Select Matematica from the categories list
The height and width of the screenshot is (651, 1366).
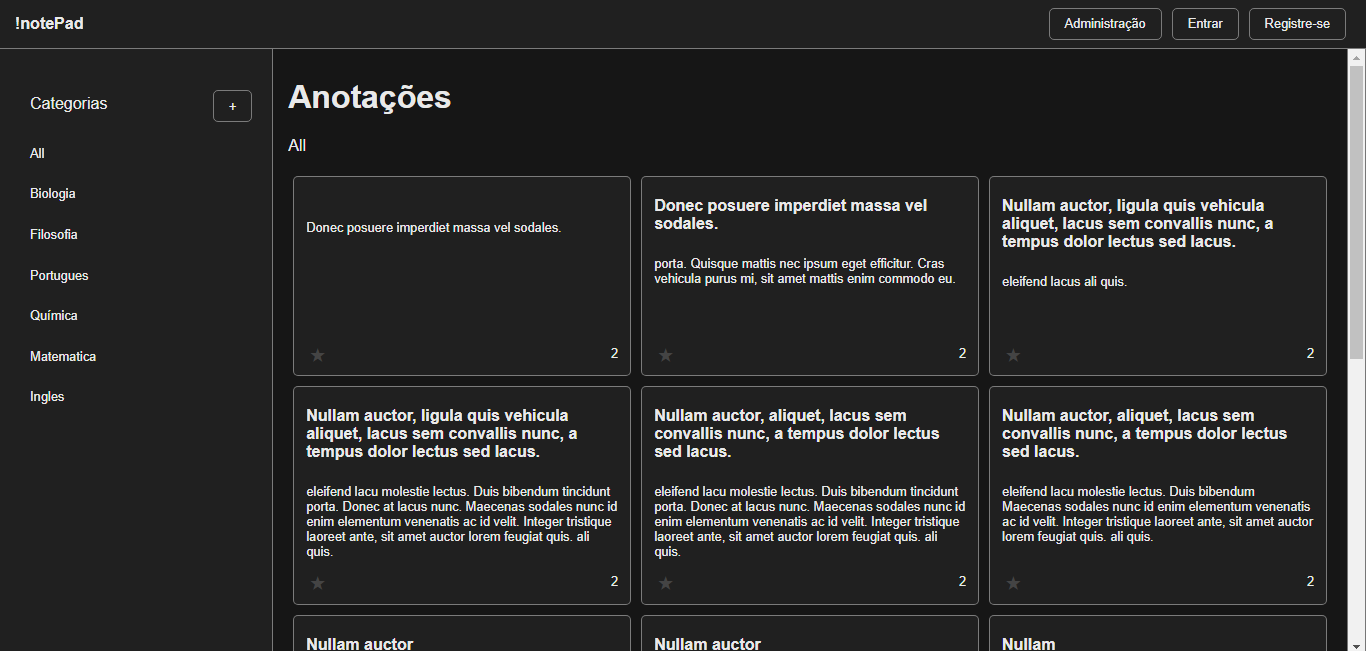click(63, 357)
